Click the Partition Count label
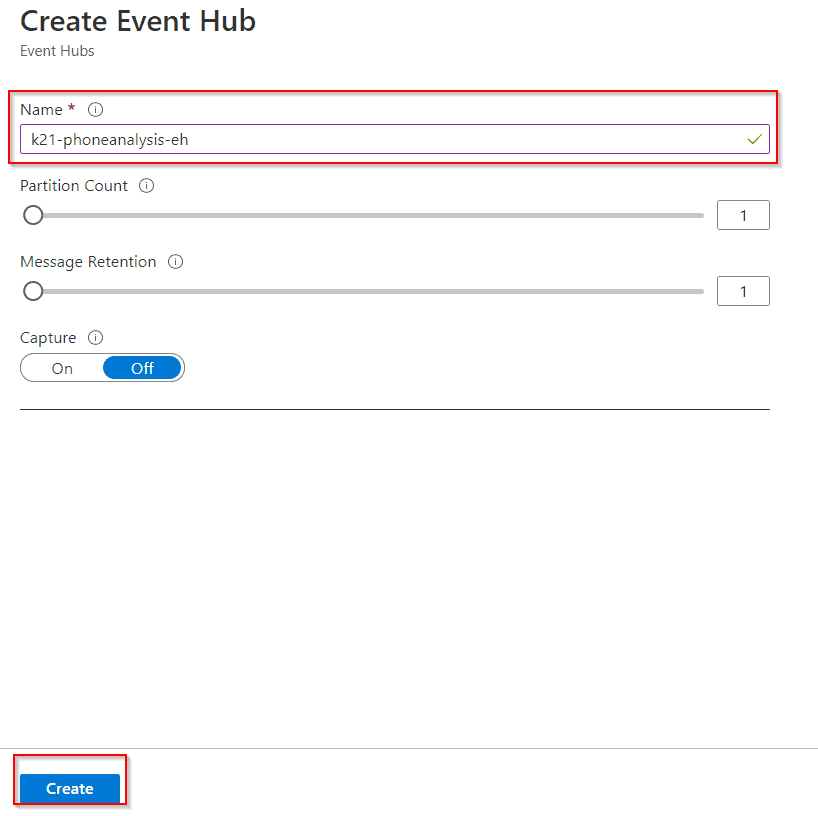The image size is (818, 816). (73, 185)
